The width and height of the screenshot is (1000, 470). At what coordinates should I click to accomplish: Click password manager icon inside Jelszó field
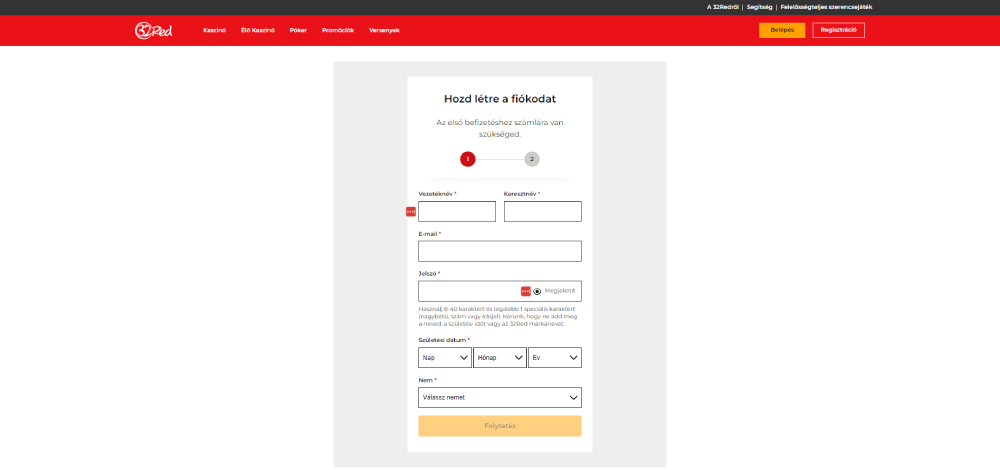pos(526,291)
